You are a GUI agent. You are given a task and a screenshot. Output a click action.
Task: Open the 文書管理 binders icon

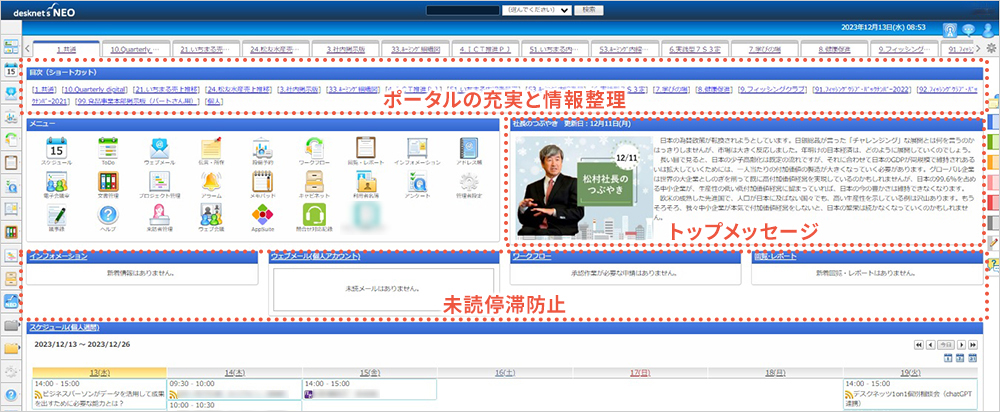point(108,182)
